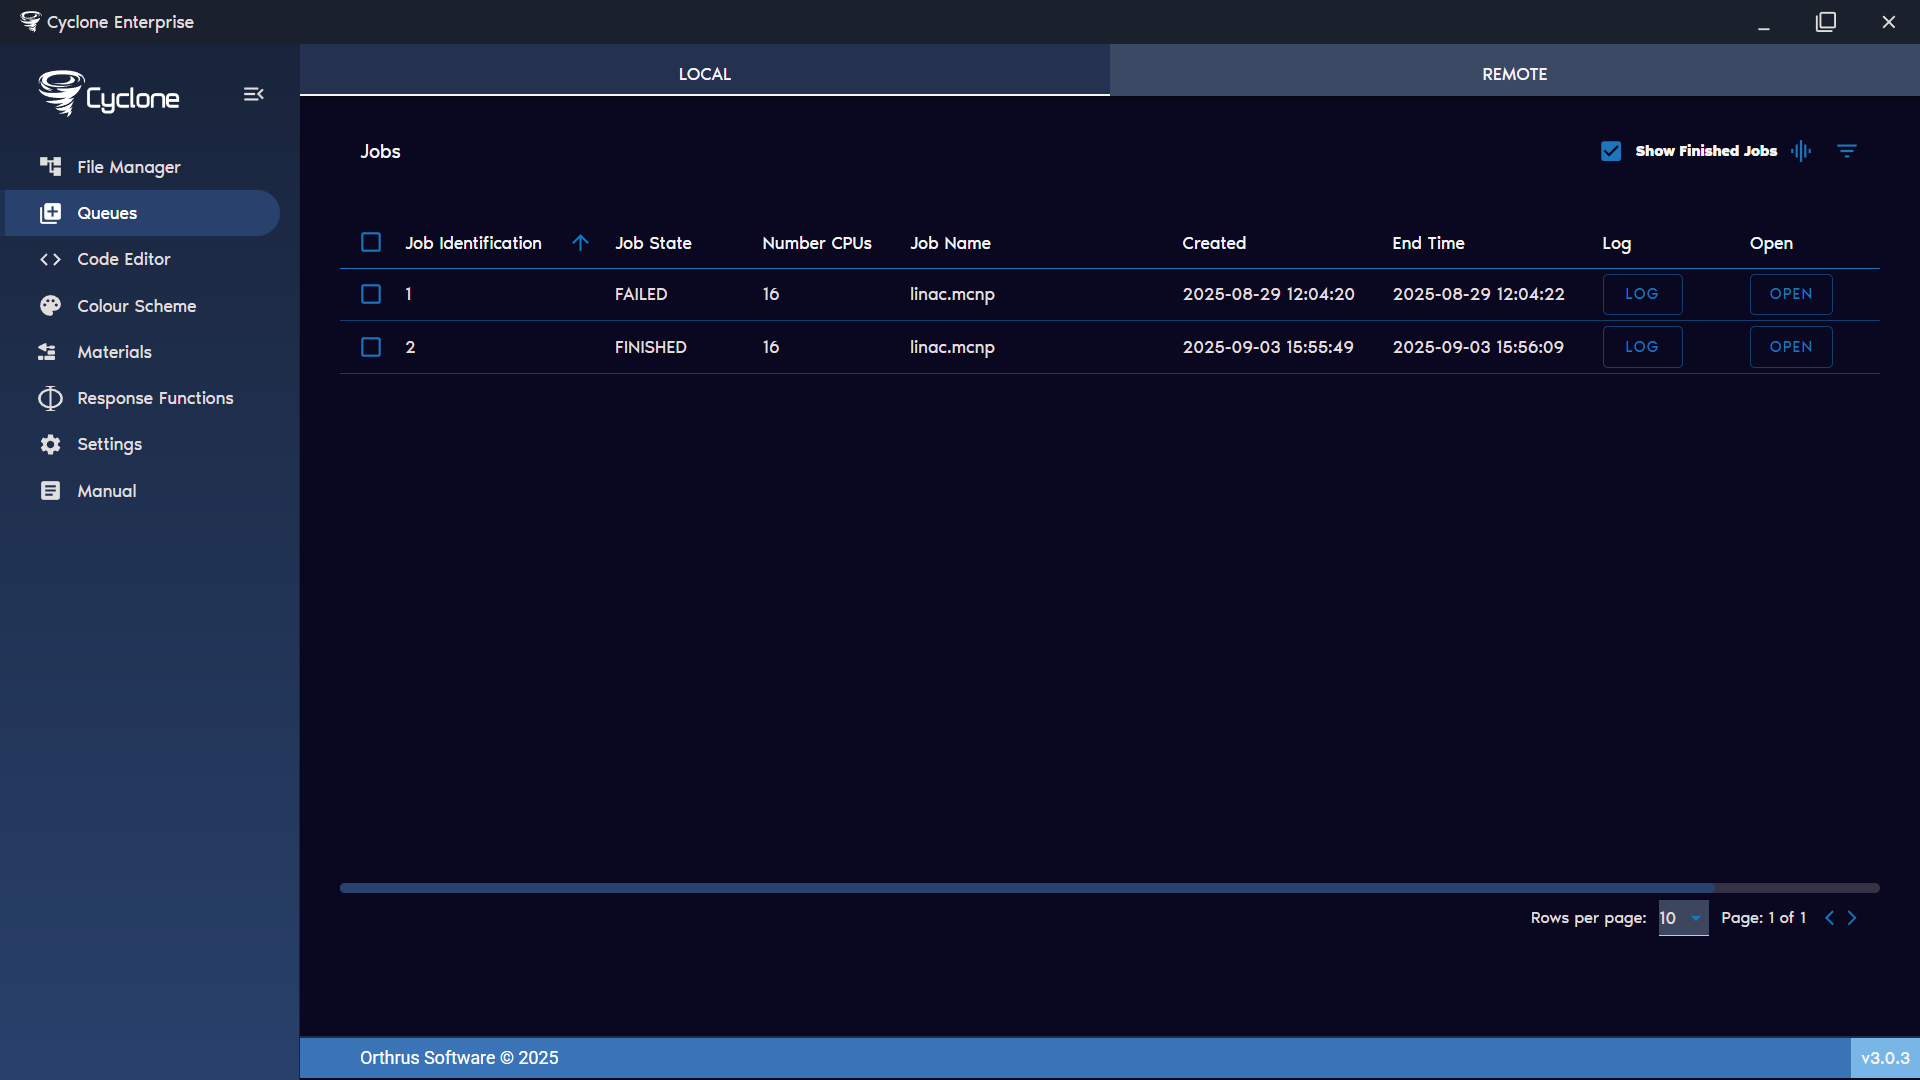
Task: View LOG for the FAILED job
Action: pos(1641,294)
